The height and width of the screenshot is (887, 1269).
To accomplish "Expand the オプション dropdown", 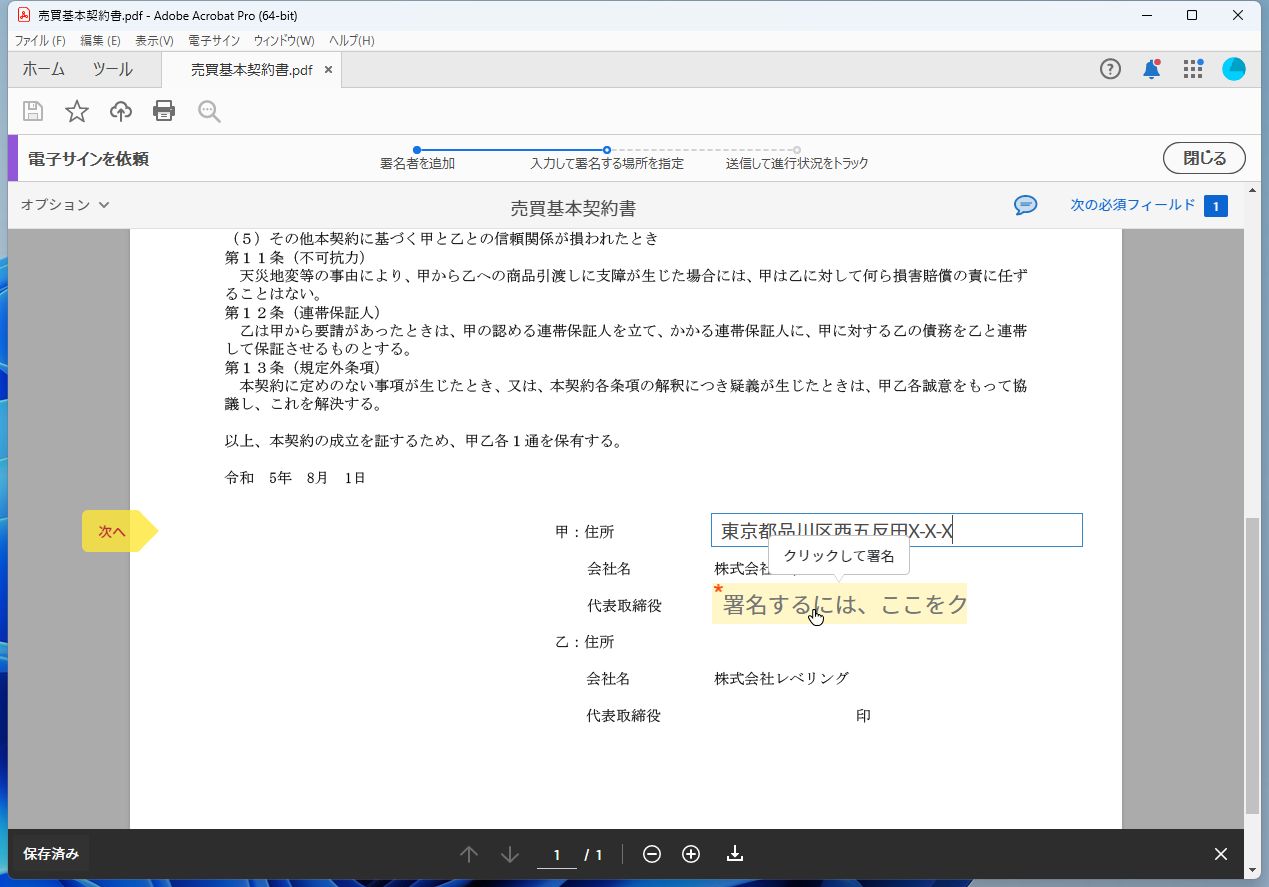I will click(x=63, y=205).
